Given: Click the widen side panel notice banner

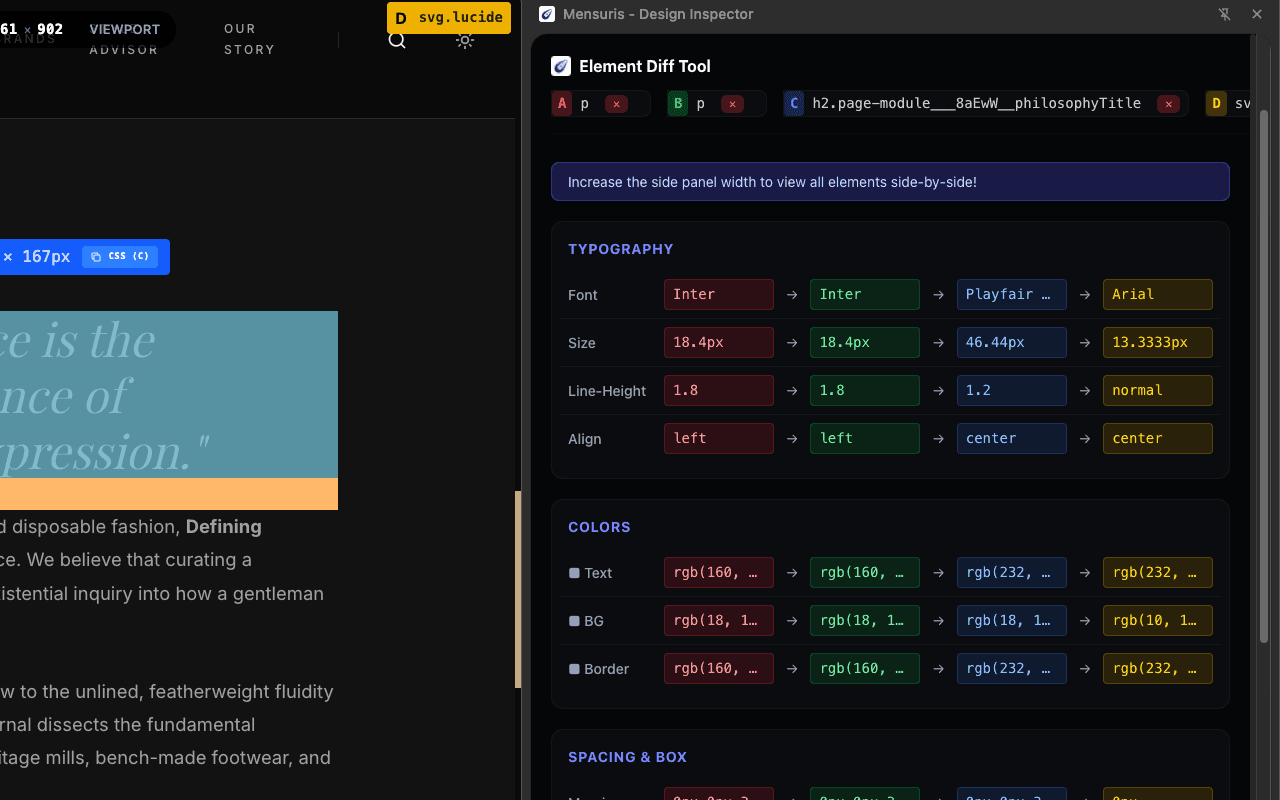Looking at the screenshot, I should tap(890, 182).
